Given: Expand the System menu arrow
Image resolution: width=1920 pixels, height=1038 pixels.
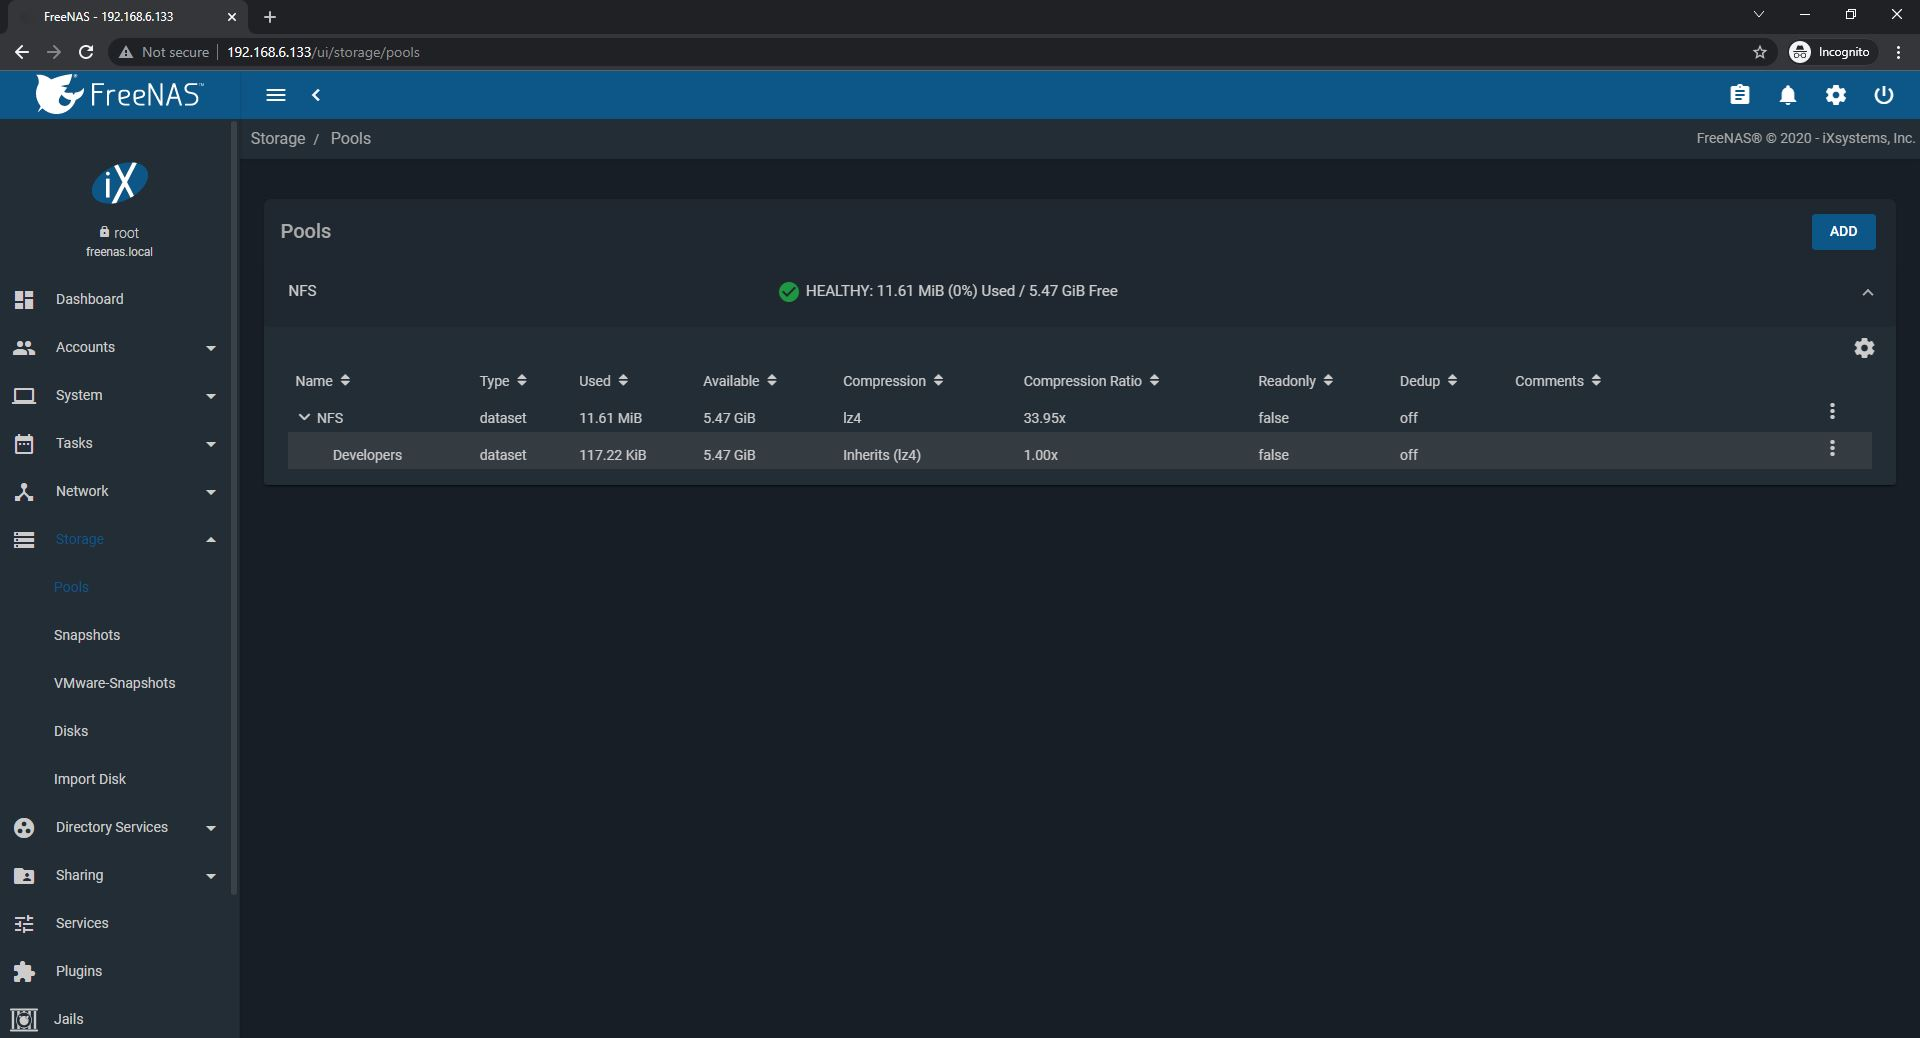Looking at the screenshot, I should coord(211,396).
